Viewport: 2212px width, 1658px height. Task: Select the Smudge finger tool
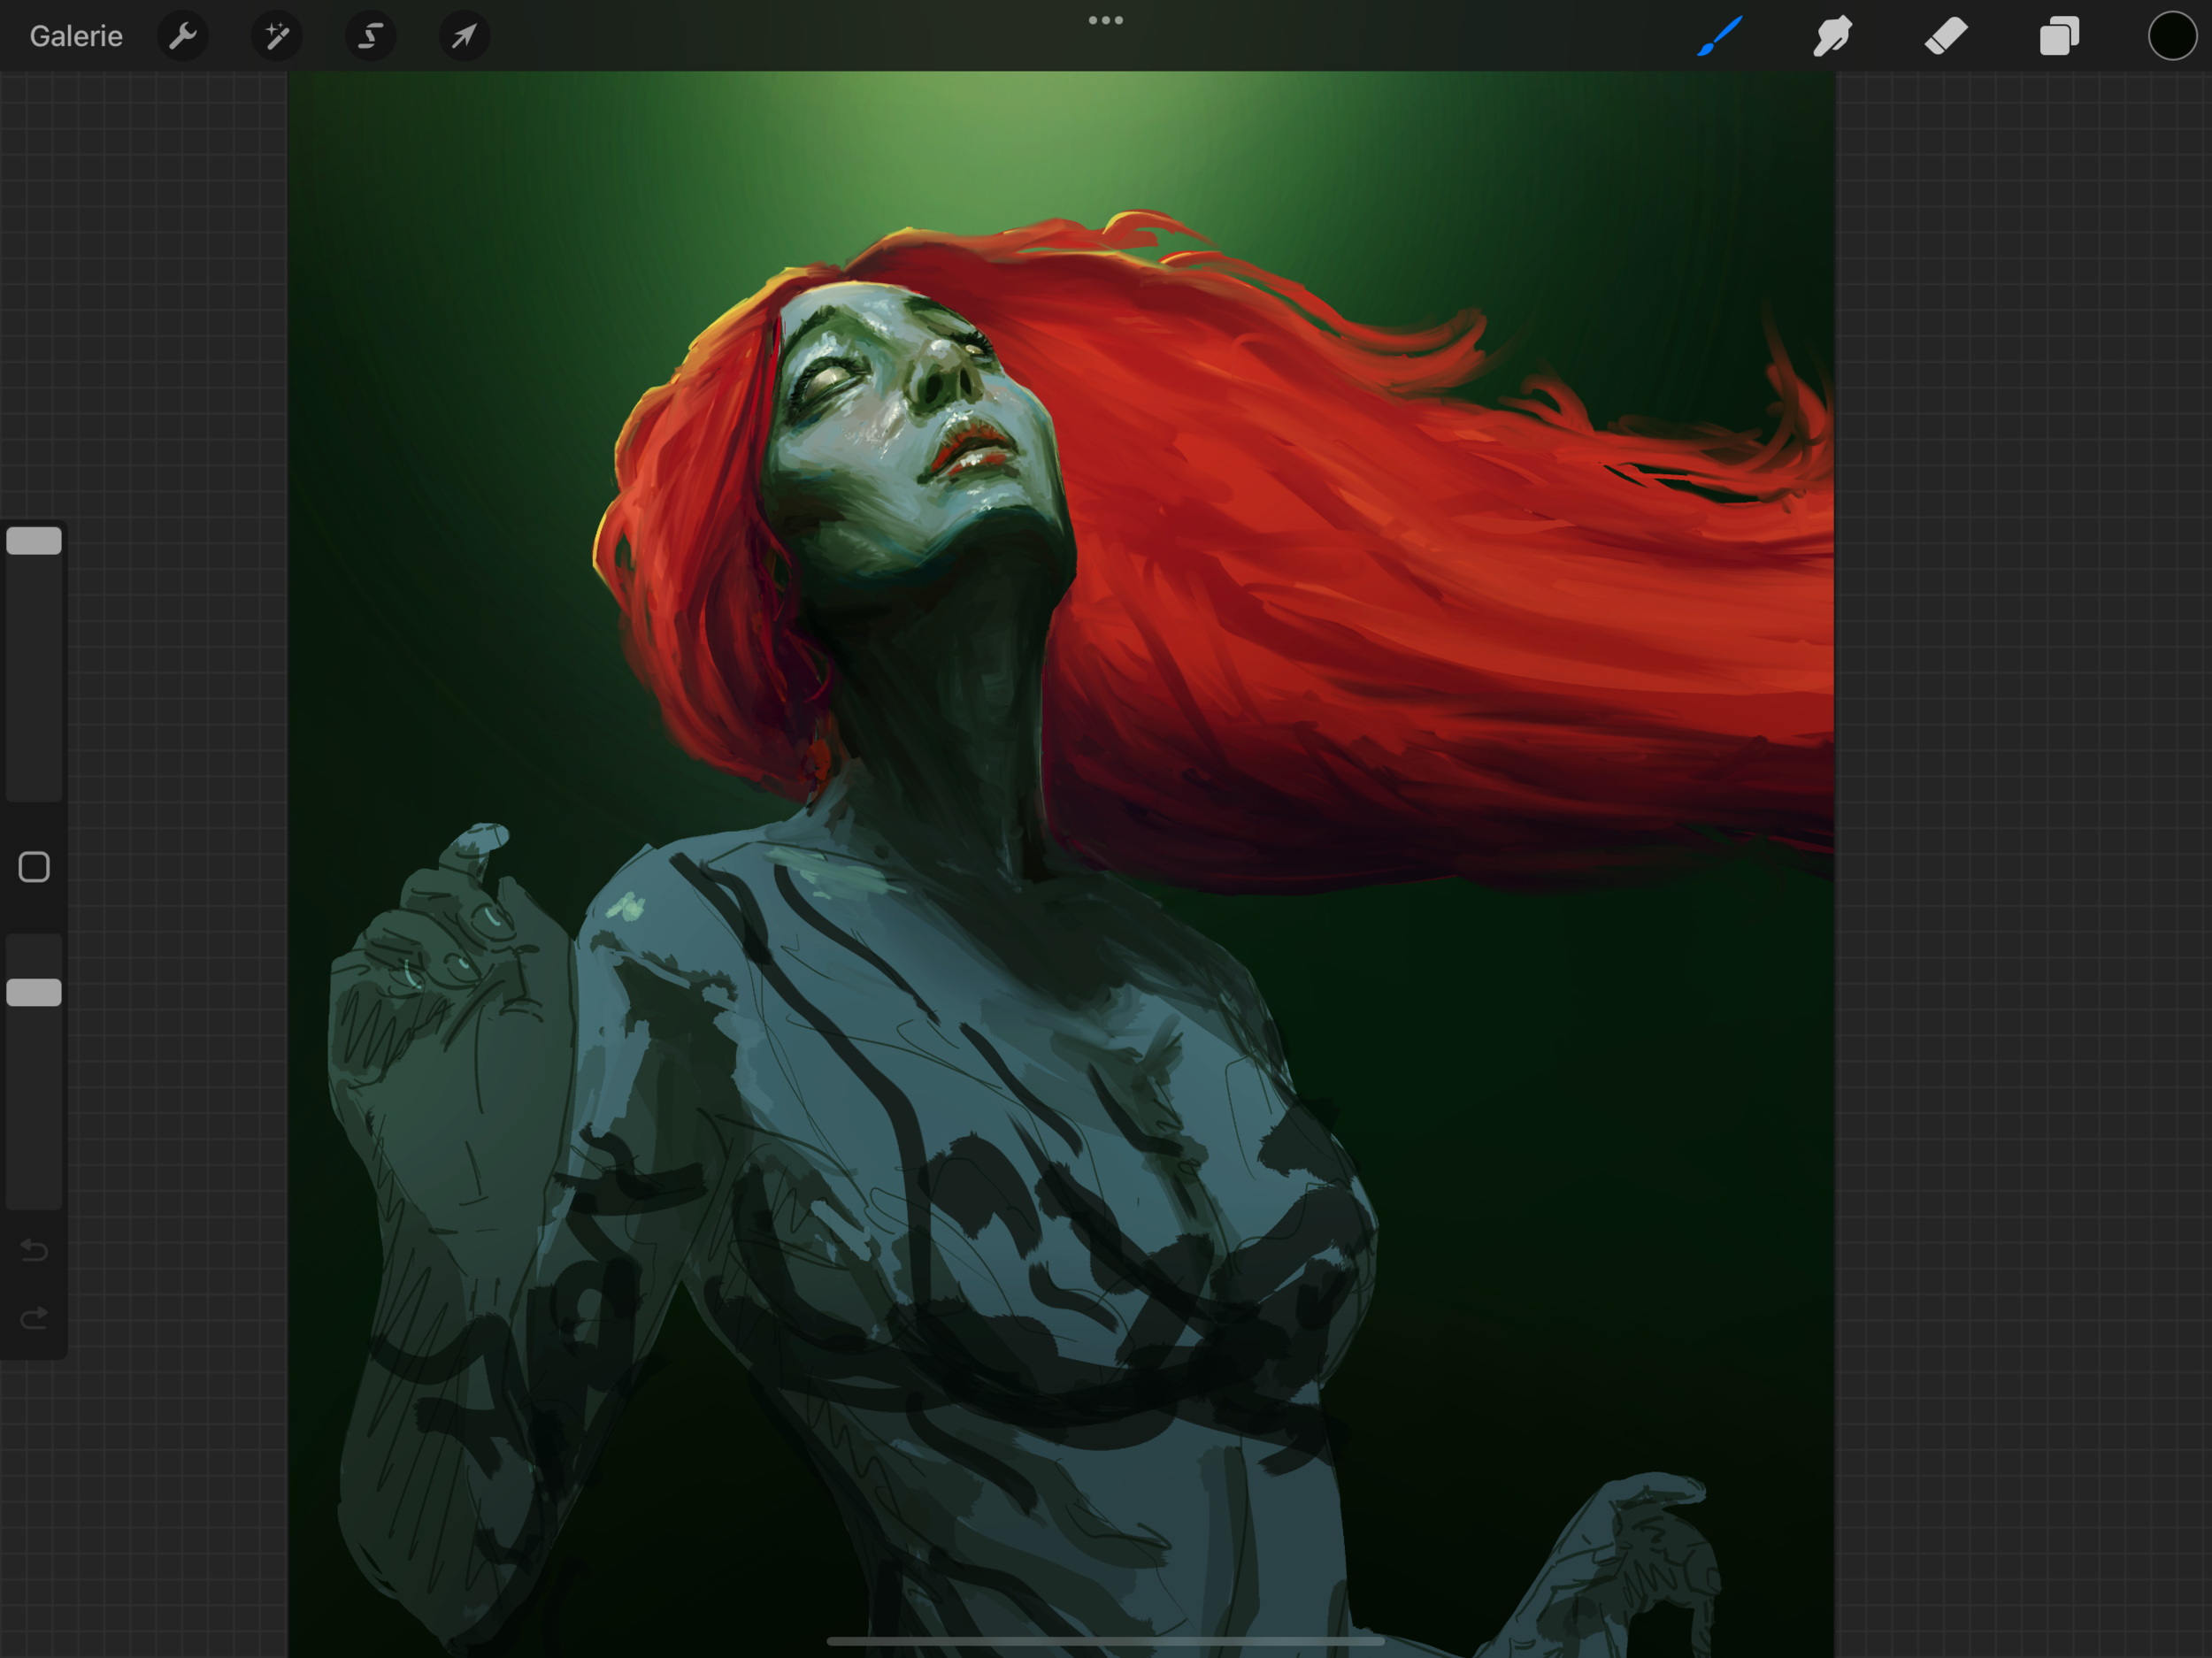[1832, 37]
